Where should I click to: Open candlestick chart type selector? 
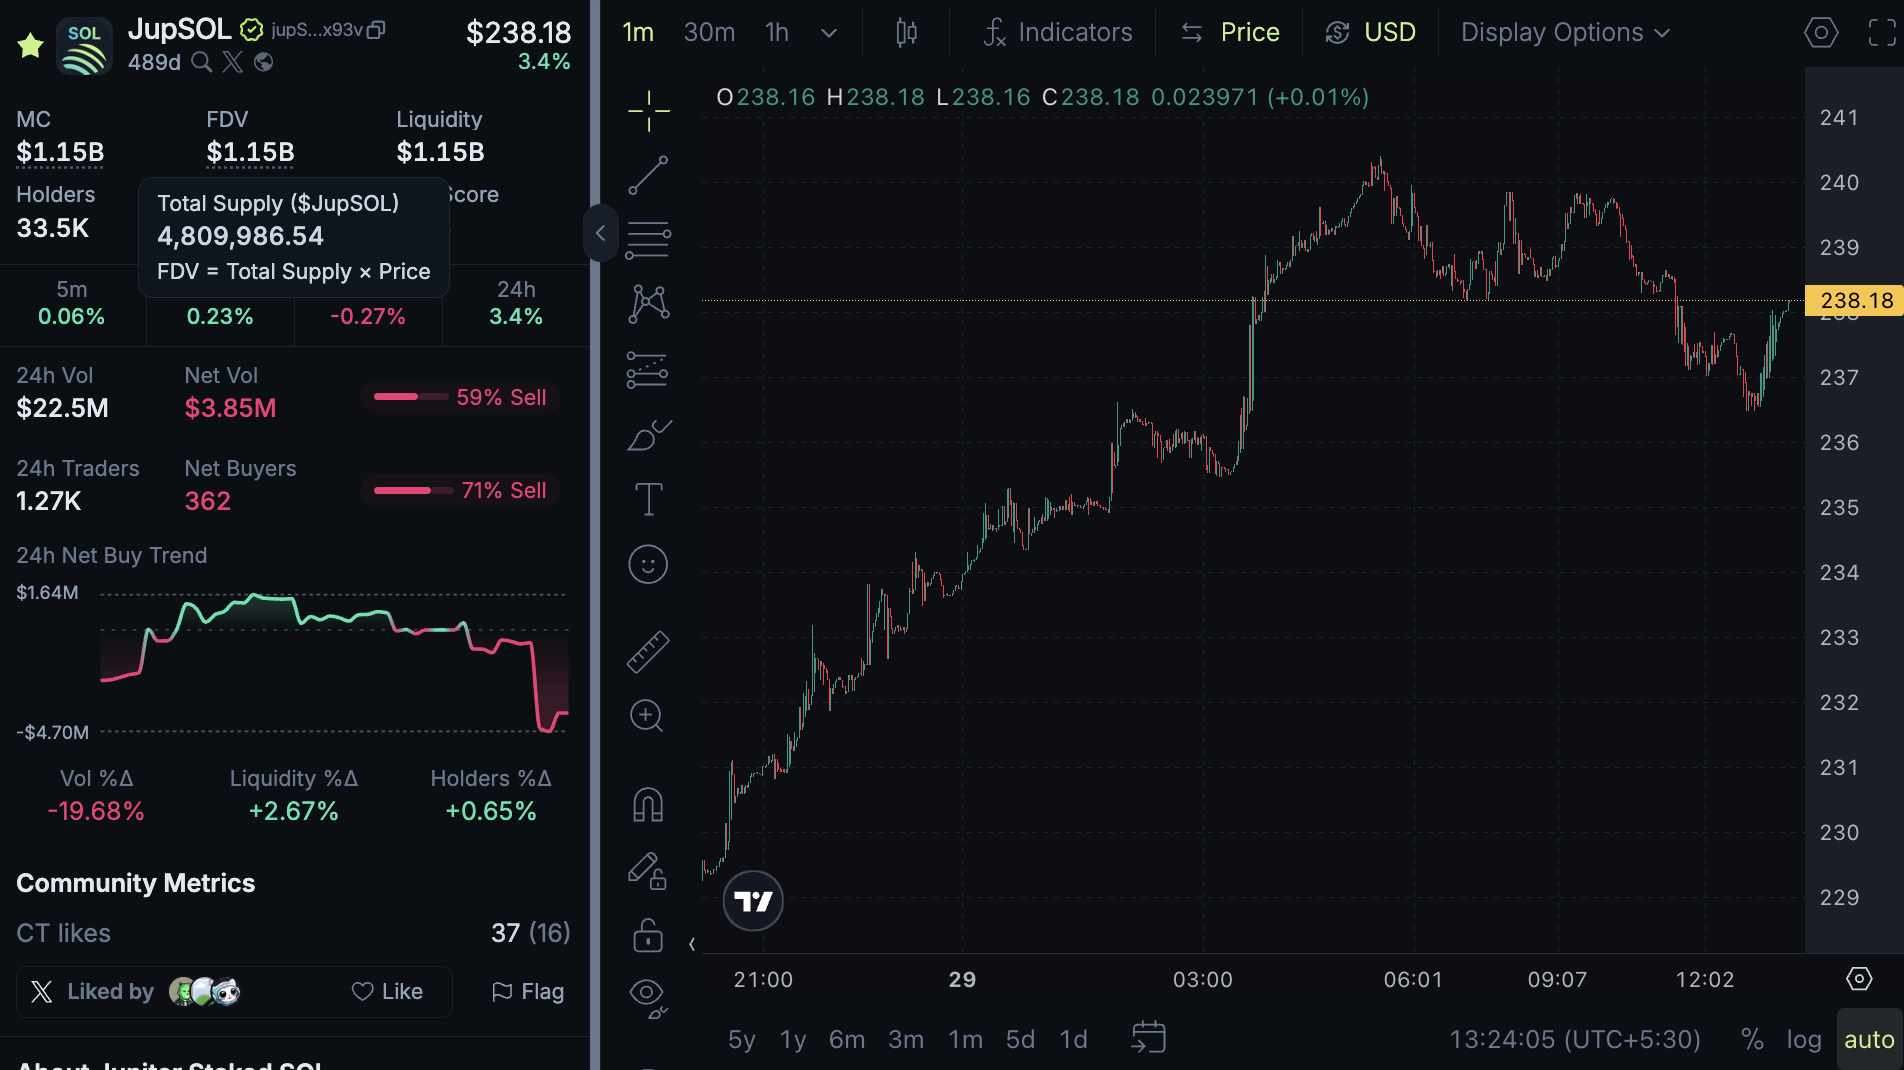point(906,33)
